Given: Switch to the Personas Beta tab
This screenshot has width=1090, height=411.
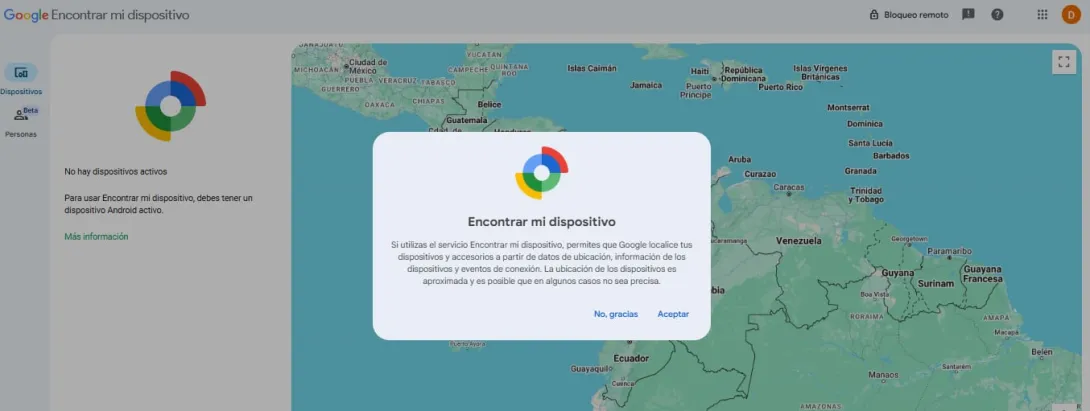Looking at the screenshot, I should click(x=21, y=122).
